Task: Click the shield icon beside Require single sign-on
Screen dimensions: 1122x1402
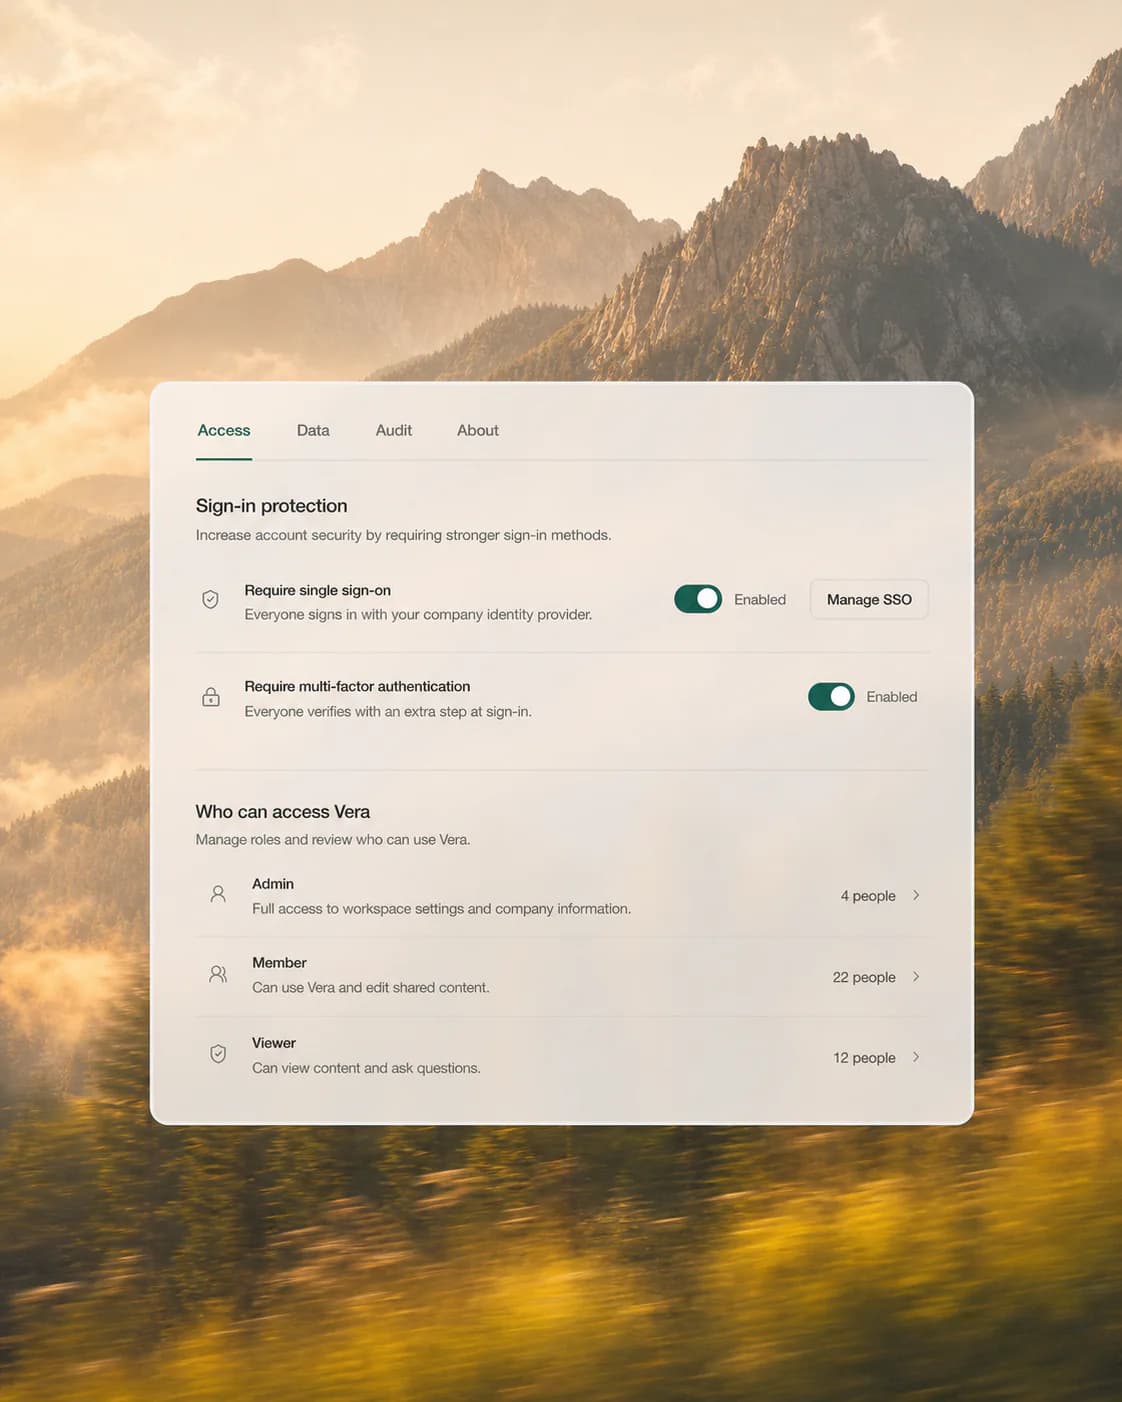Action: (210, 599)
